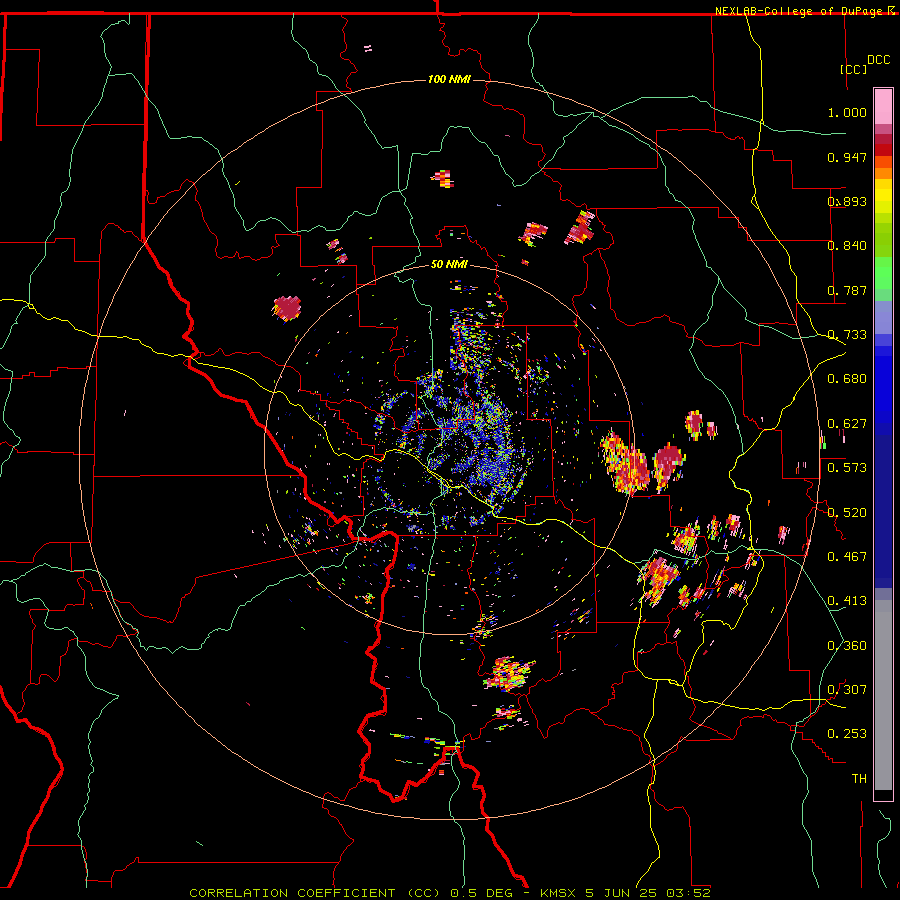900x900 pixels.
Task: Click the 50 NMI range ring label
Action: point(449,264)
